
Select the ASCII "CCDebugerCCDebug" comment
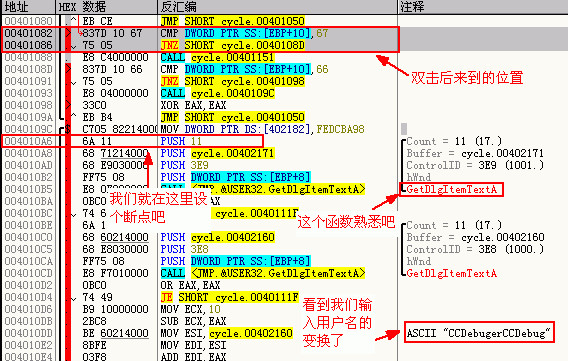(479, 332)
